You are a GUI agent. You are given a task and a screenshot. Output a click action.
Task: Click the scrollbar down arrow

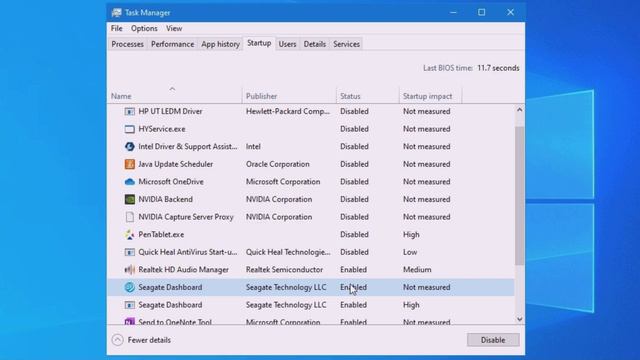(x=519, y=319)
